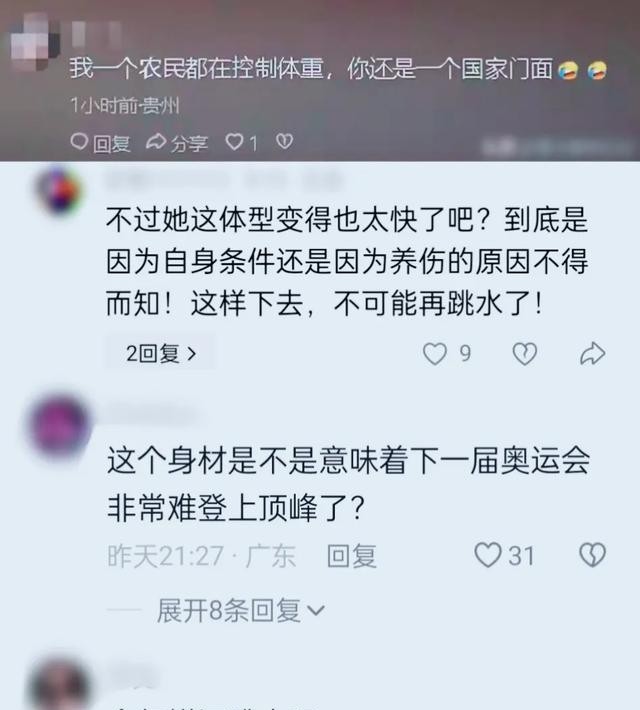Open the blurred avatar of the bottom commenter
640x710 pixels.
pyautogui.click(x=59, y=685)
